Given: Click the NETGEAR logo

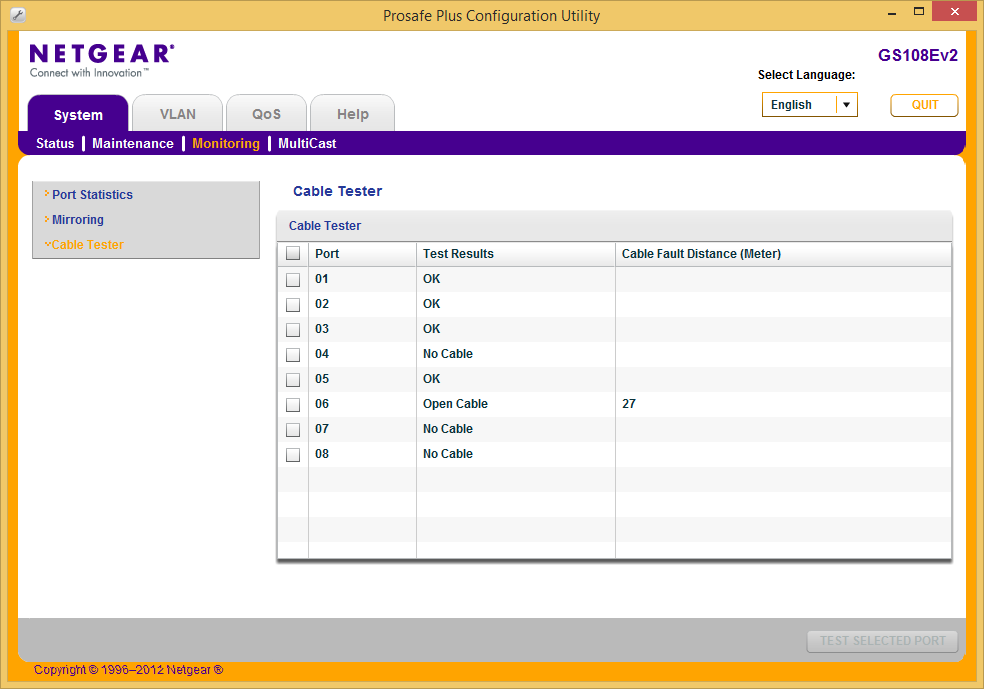Looking at the screenshot, I should pyautogui.click(x=102, y=60).
